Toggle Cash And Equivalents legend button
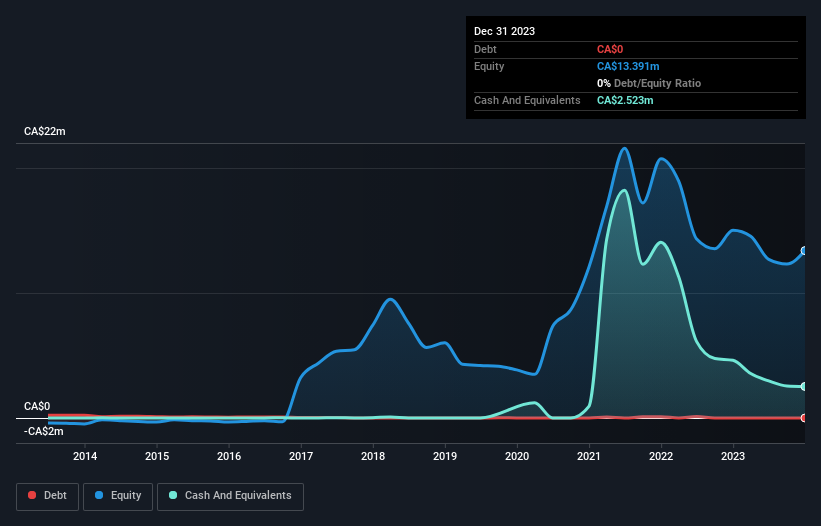This screenshot has width=821, height=526. click(230, 496)
